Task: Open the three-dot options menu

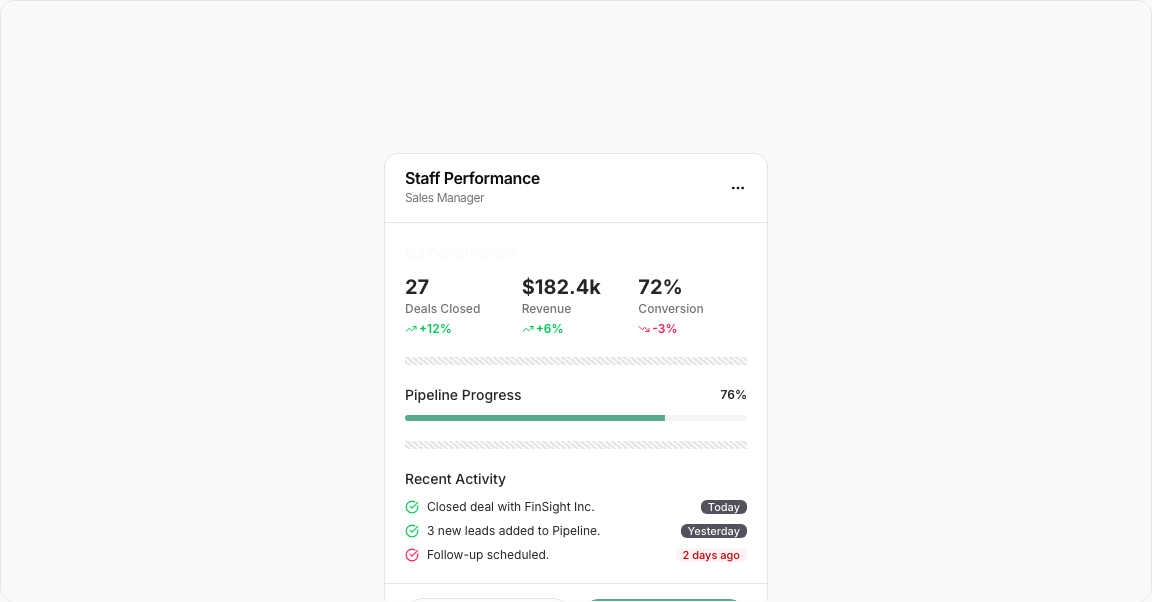Action: tap(738, 188)
